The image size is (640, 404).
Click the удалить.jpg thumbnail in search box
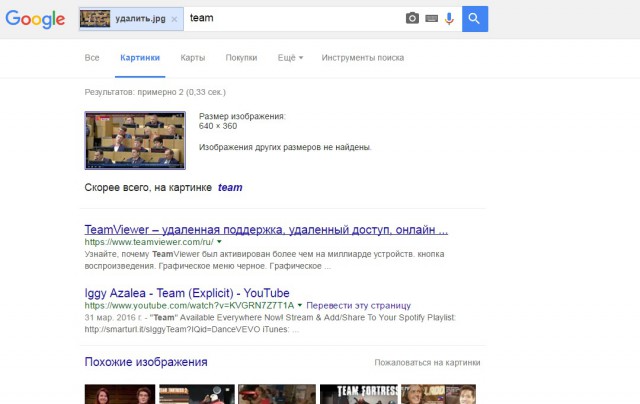[x=95, y=19]
